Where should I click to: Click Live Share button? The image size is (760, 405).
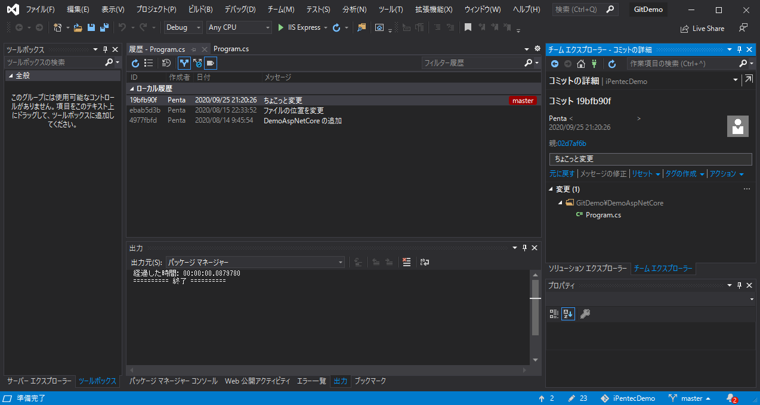click(x=702, y=29)
